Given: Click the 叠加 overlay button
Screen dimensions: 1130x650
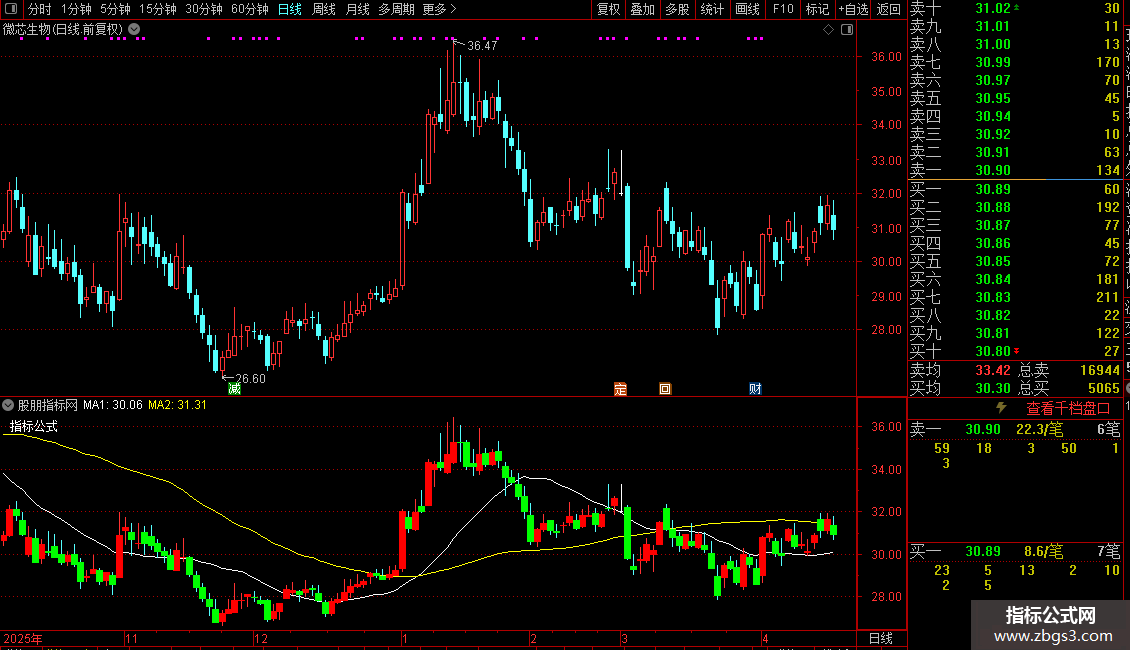Looking at the screenshot, I should [643, 9].
